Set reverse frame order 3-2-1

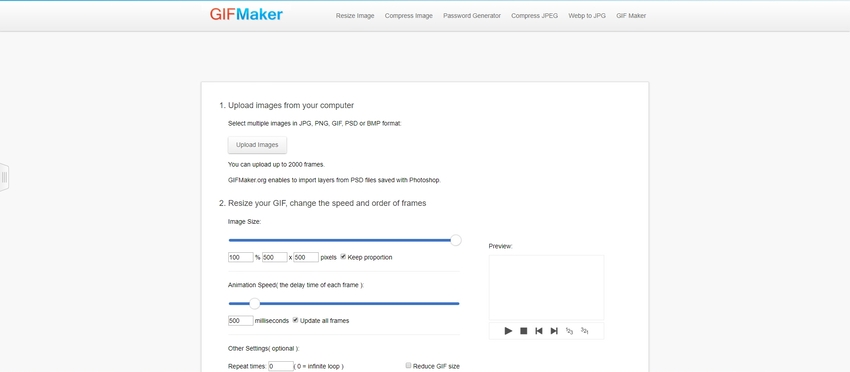584,331
